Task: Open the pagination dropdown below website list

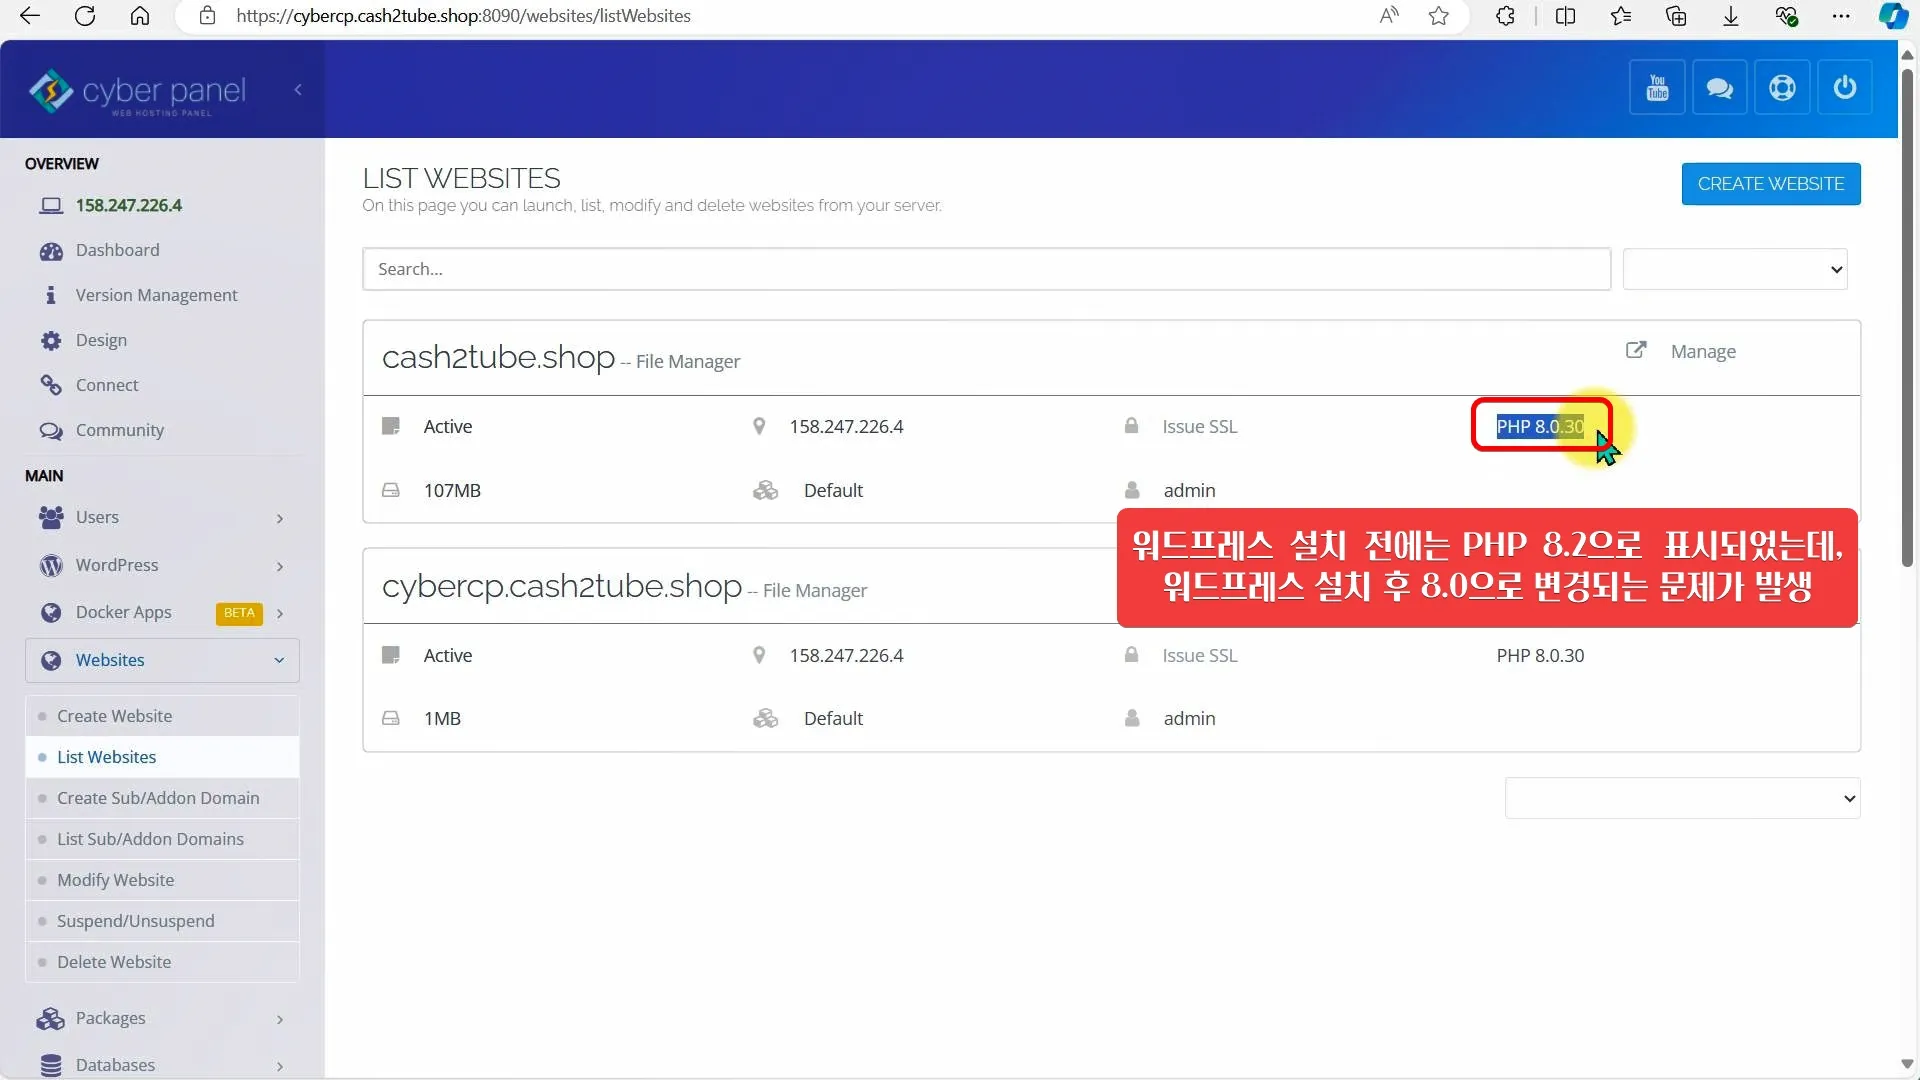Action: coord(1682,798)
